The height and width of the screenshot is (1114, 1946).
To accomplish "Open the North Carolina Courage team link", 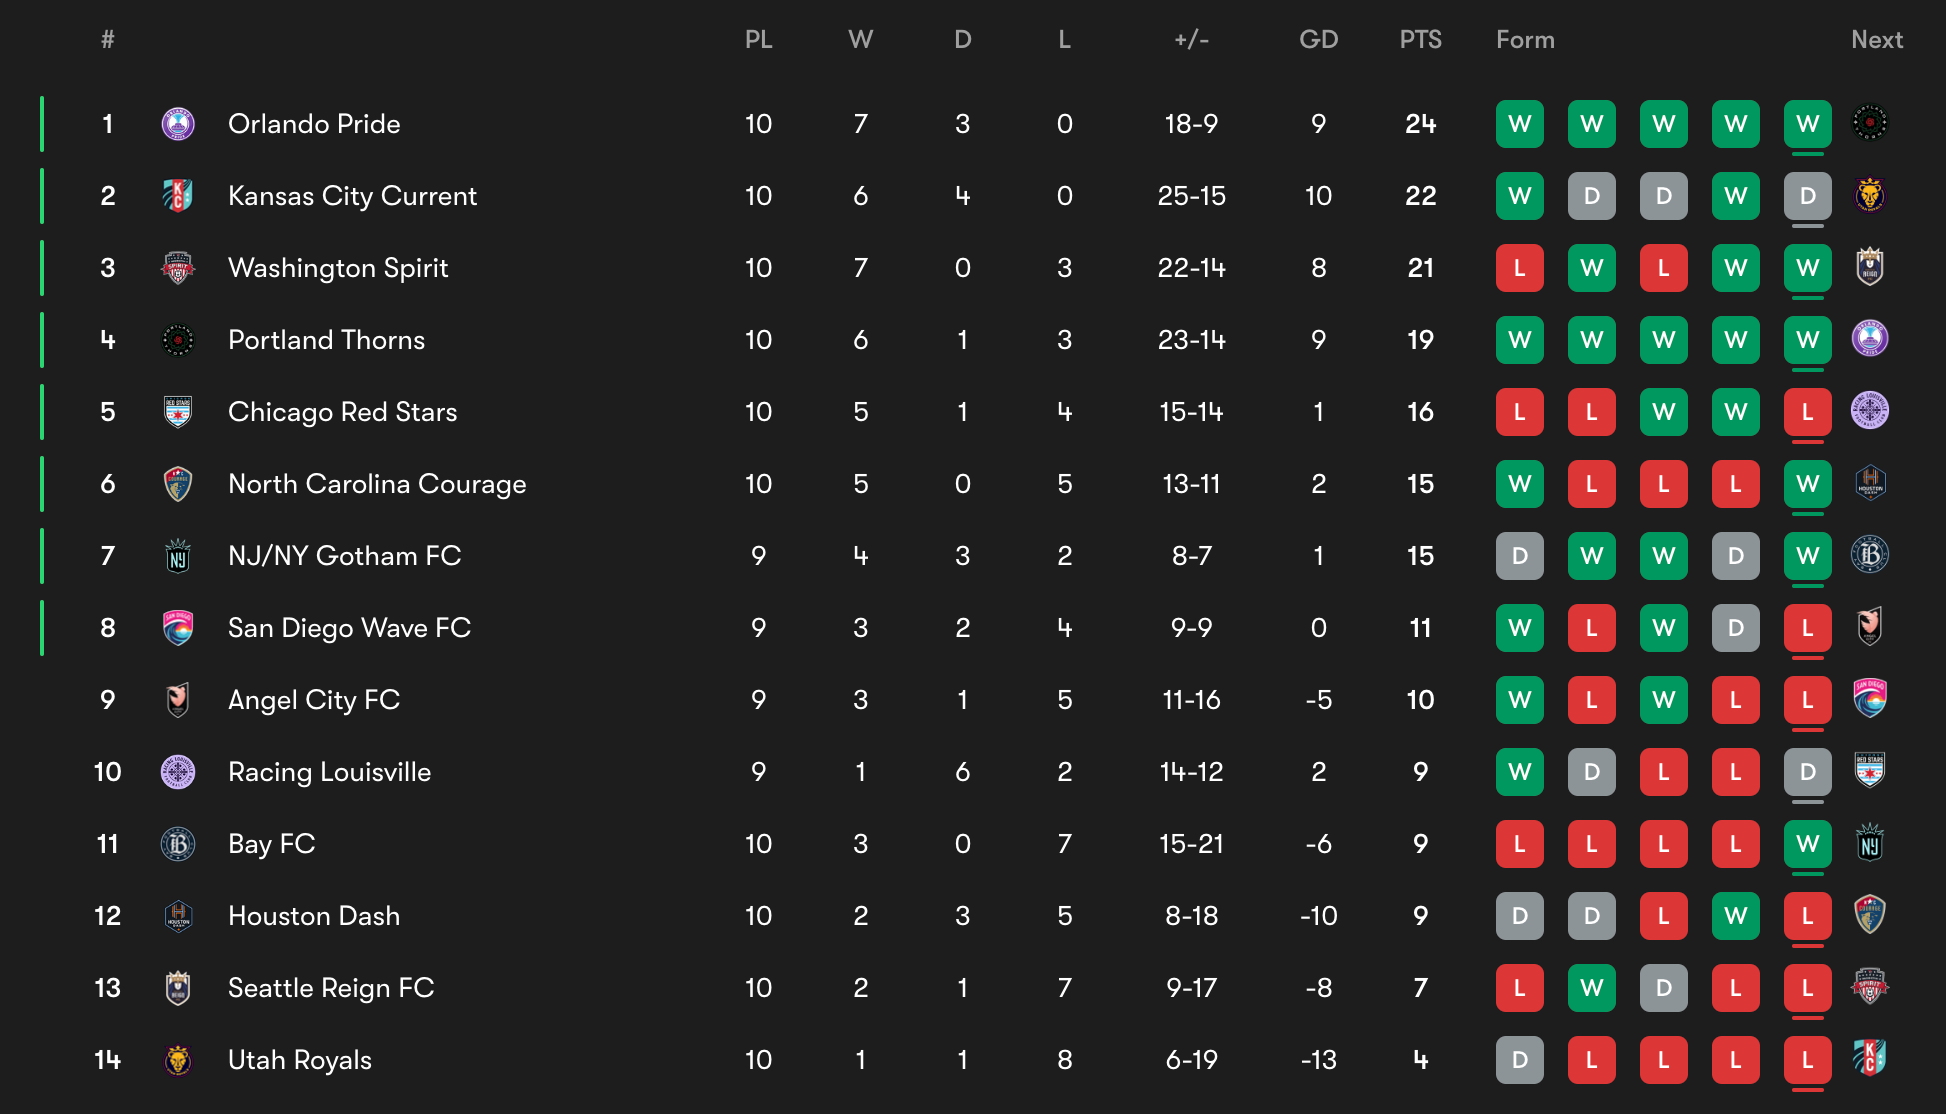I will click(377, 484).
